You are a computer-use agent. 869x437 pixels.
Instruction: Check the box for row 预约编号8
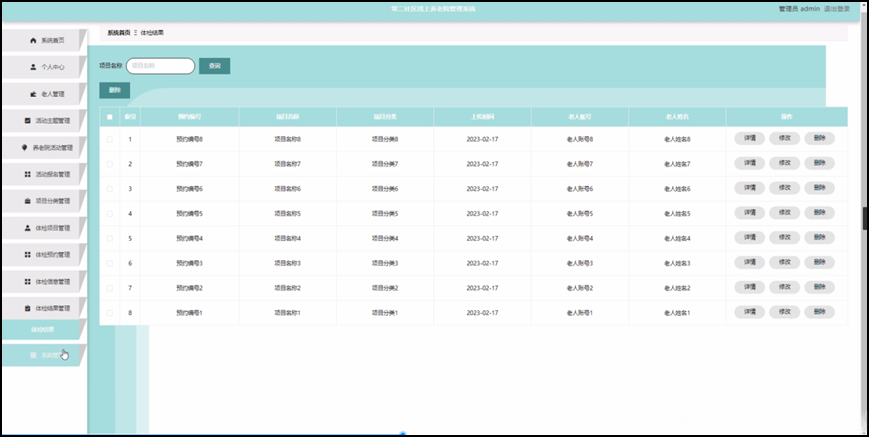pos(110,140)
